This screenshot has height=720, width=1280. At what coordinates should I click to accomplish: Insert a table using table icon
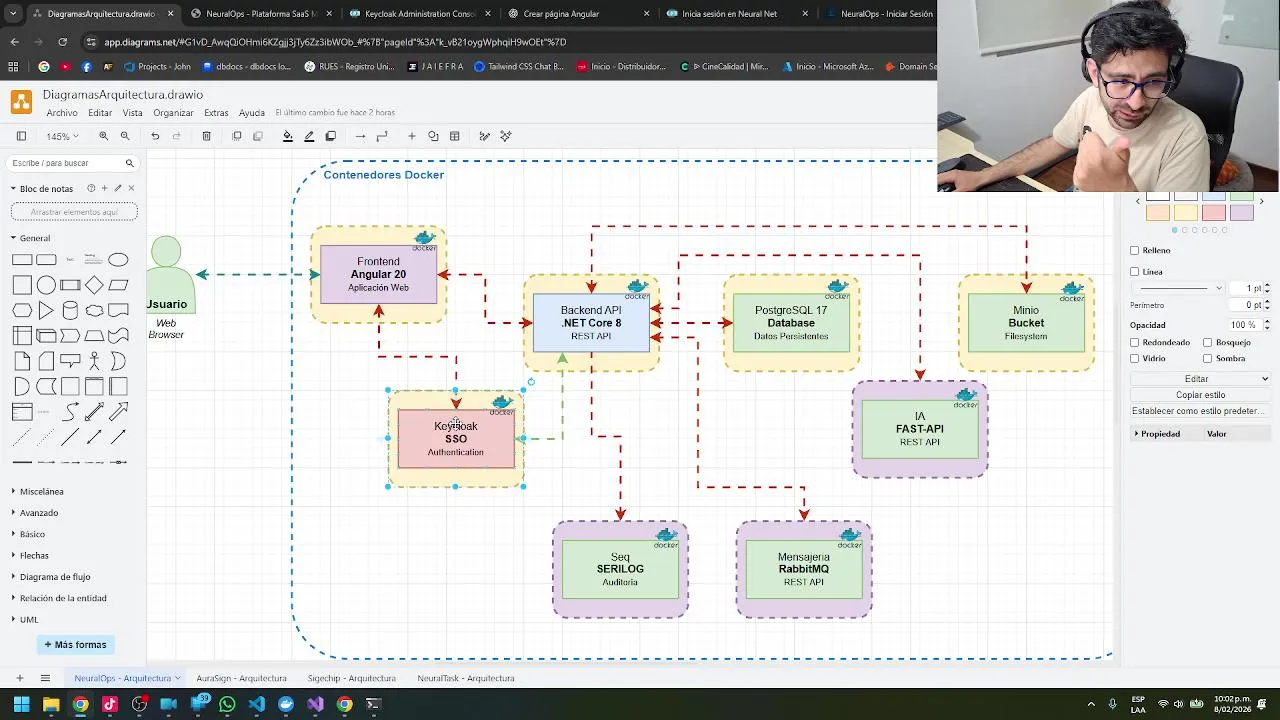point(454,136)
